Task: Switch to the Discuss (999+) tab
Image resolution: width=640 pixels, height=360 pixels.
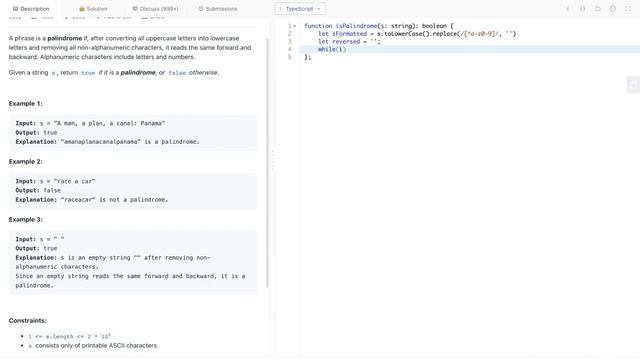Action: (x=156, y=9)
